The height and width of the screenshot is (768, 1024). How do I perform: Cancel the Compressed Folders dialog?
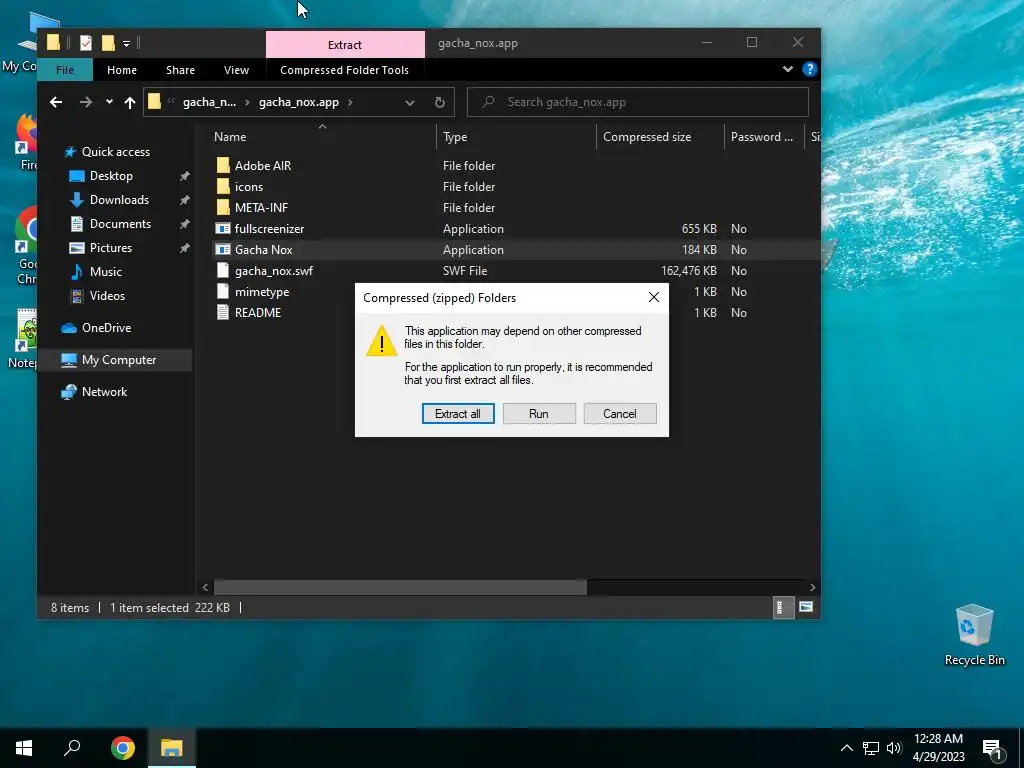620,413
